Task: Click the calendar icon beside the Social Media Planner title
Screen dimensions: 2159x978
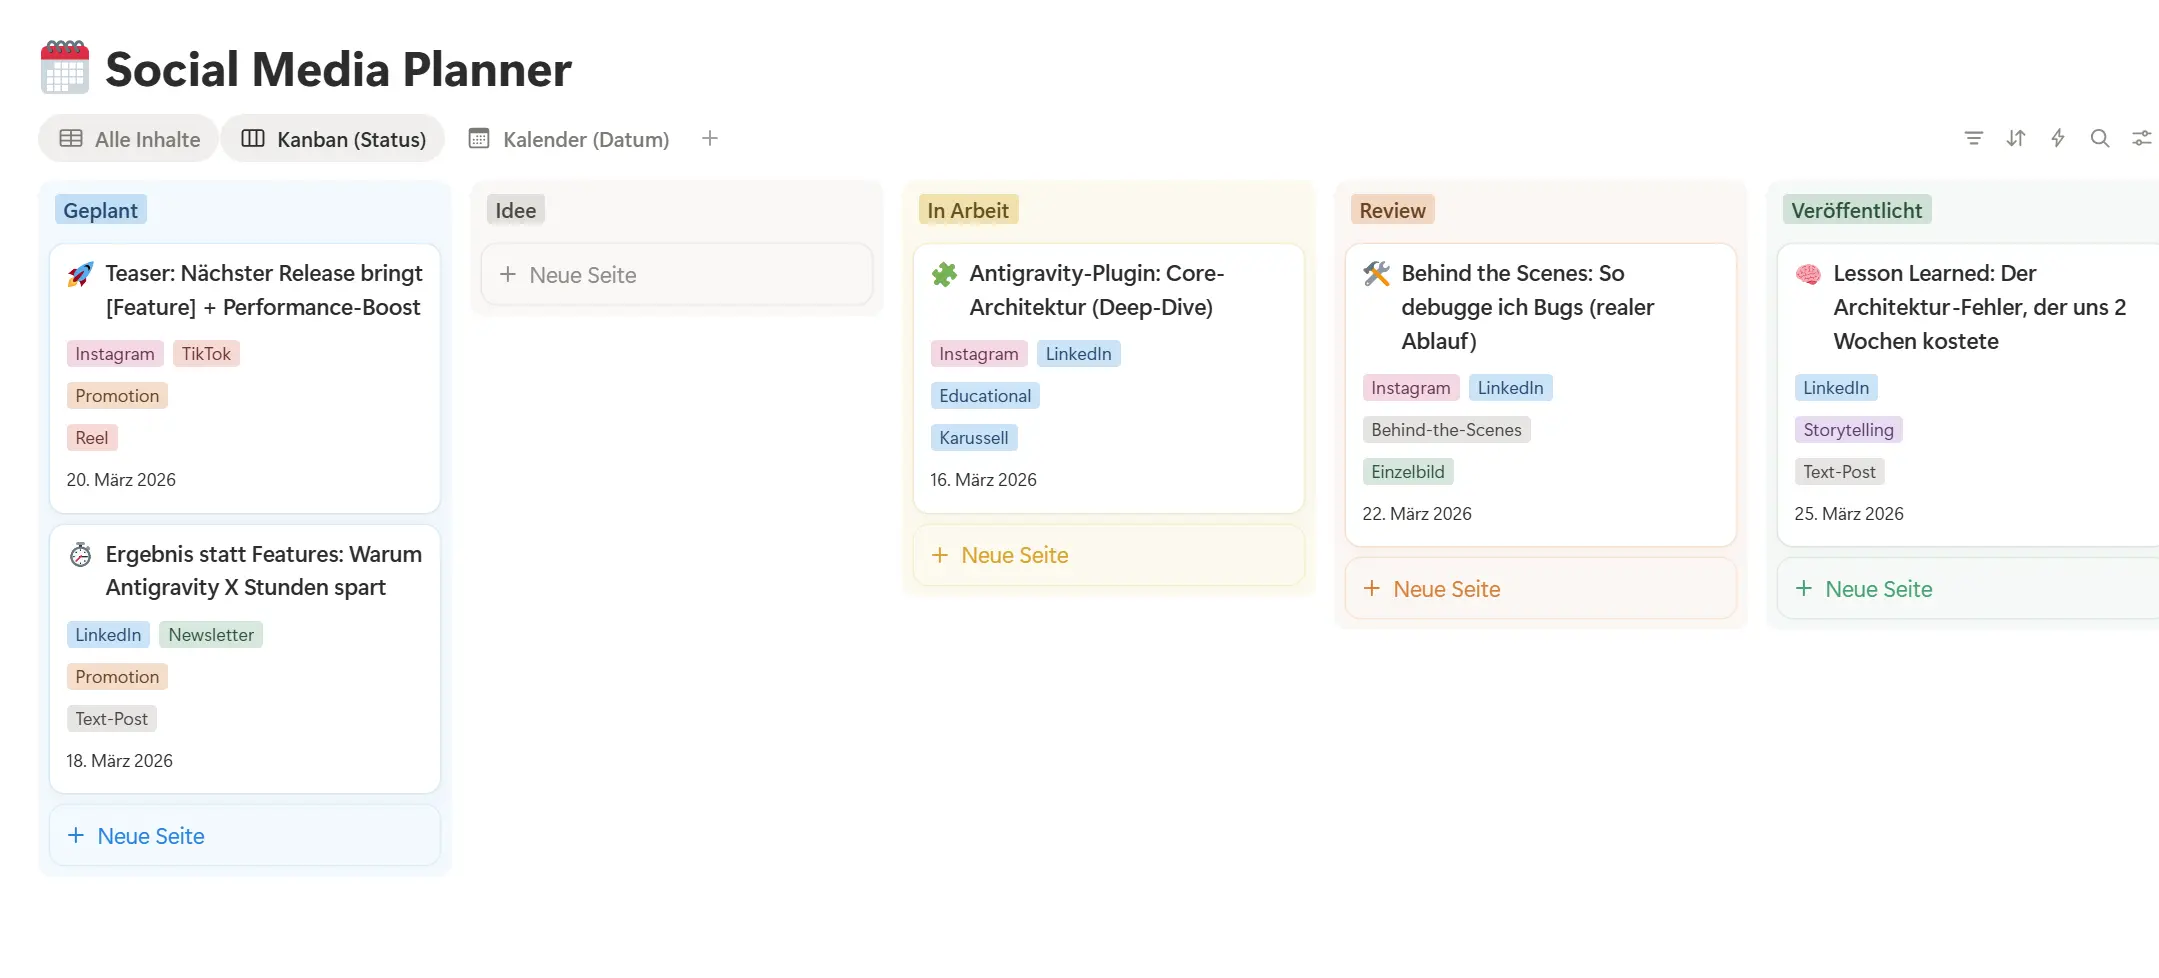Action: (64, 68)
